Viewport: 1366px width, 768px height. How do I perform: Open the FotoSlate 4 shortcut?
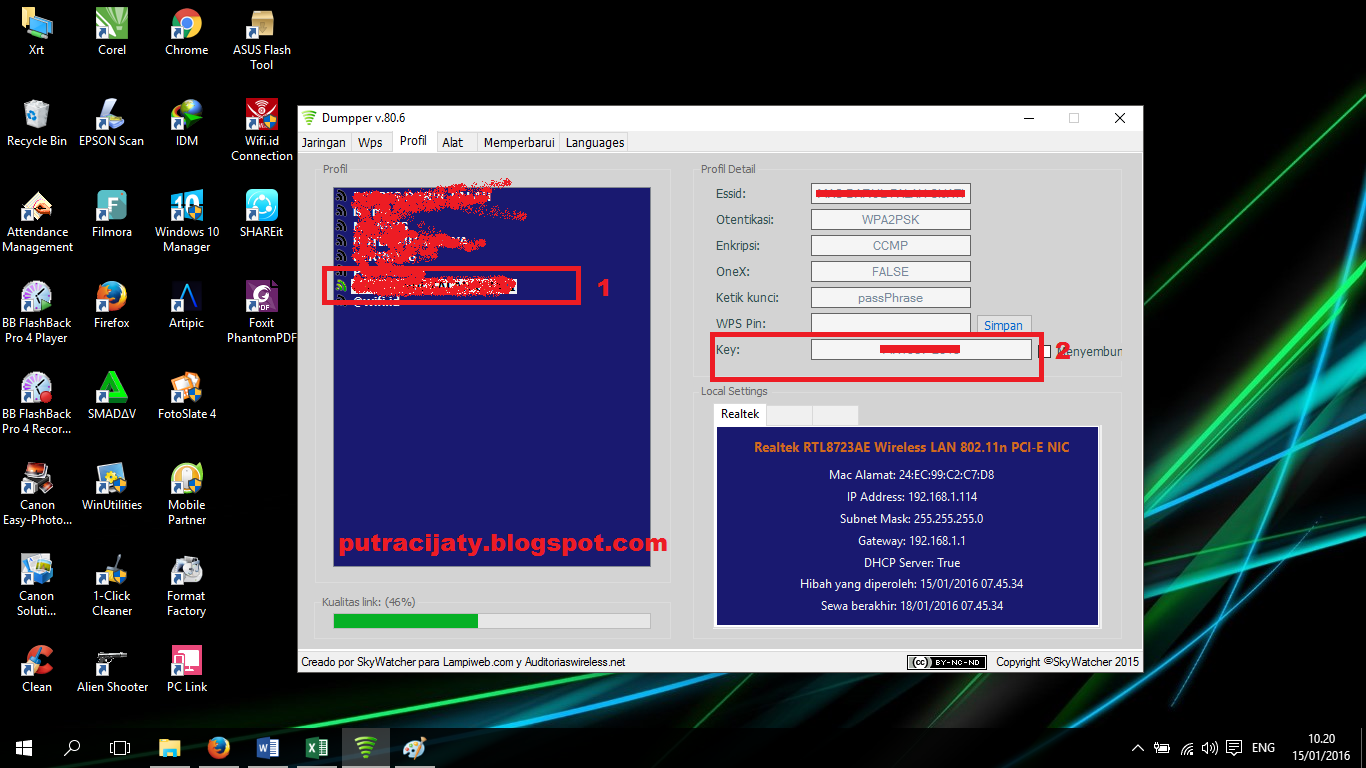tap(187, 395)
